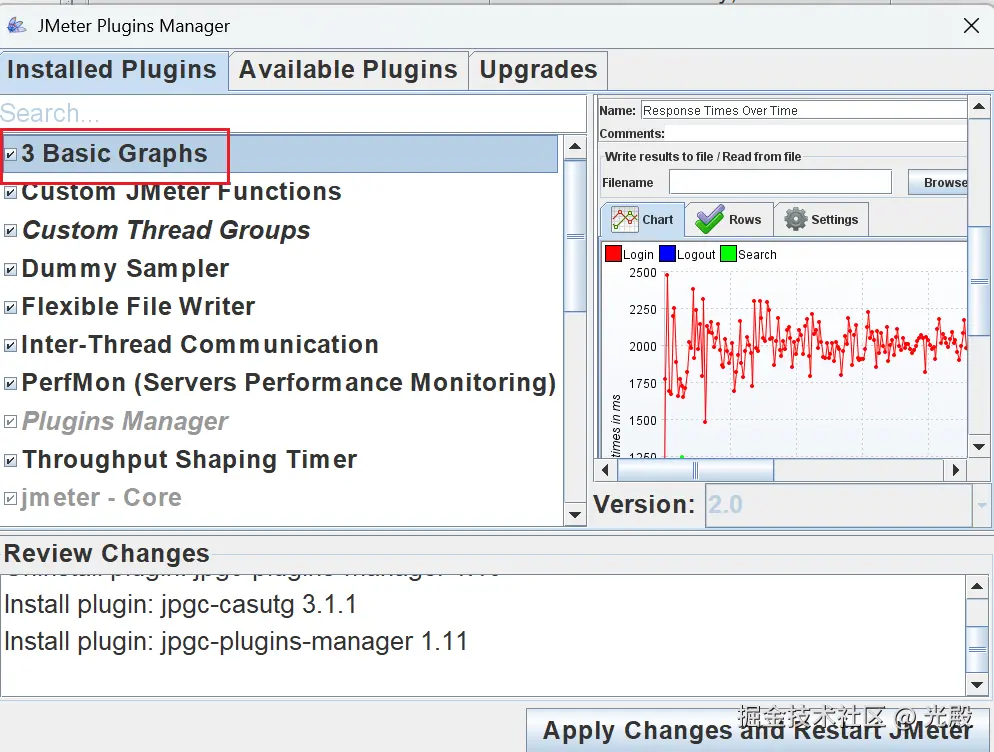Click description panel scroll down arrow
The width and height of the screenshot is (994, 752).
[979, 446]
